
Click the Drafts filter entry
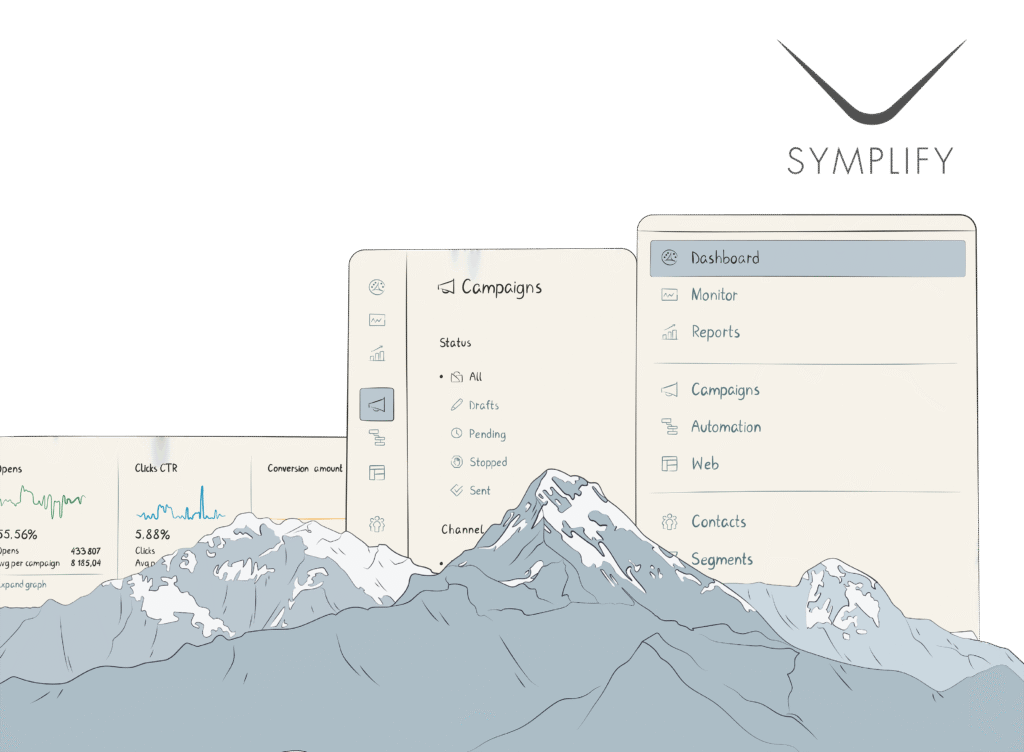[480, 405]
